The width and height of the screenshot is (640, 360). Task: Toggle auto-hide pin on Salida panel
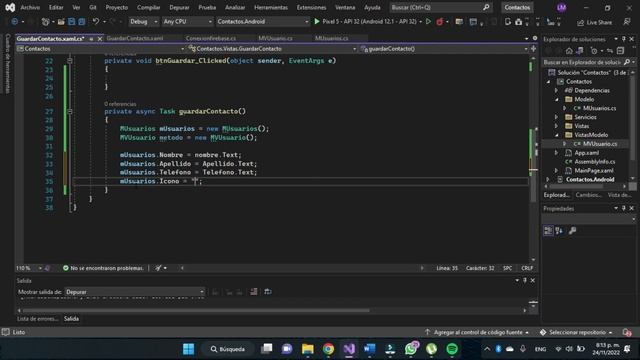pos(525,280)
